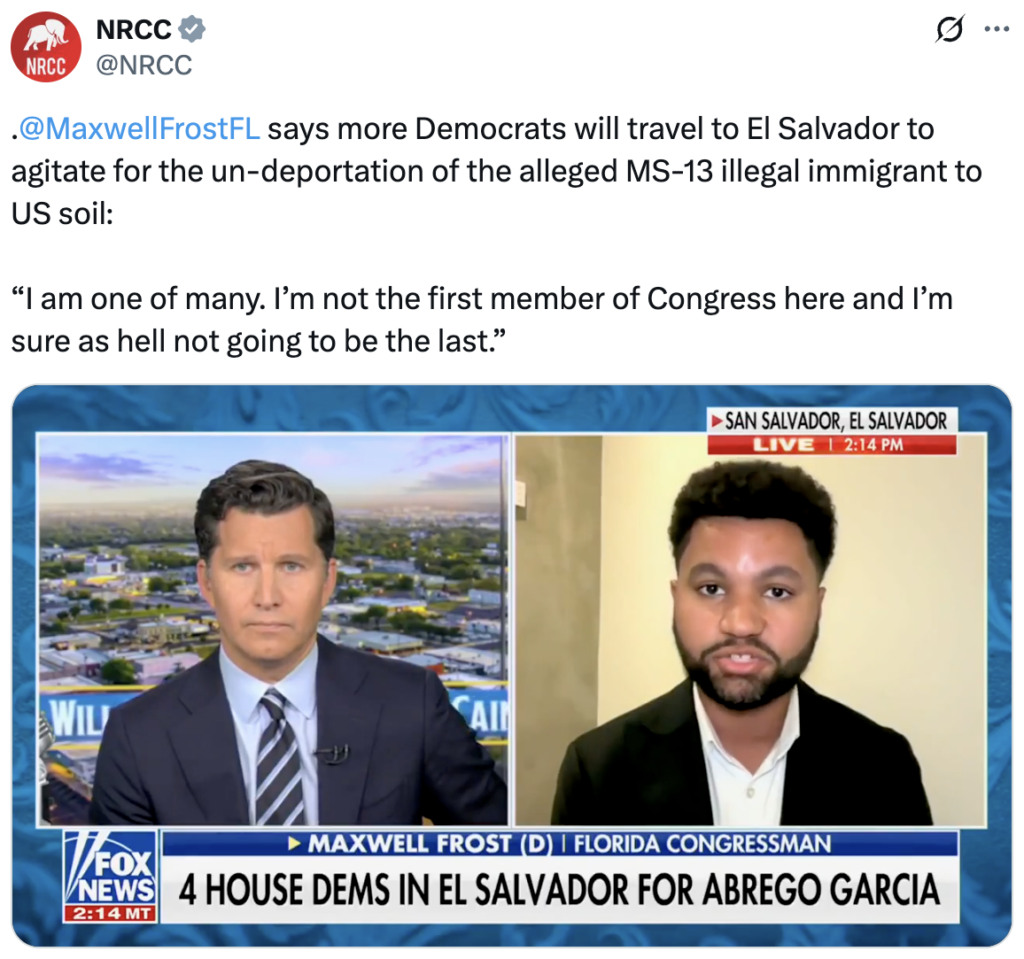Play the embedded Fox News video
The image size is (1024, 959).
[512, 666]
